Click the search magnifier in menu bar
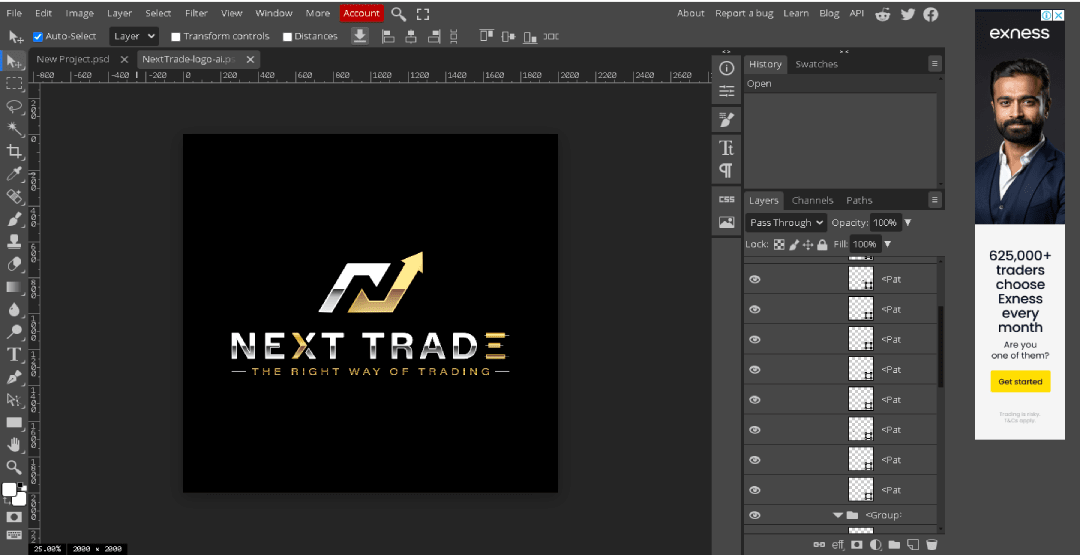1080x555 pixels. (x=398, y=14)
